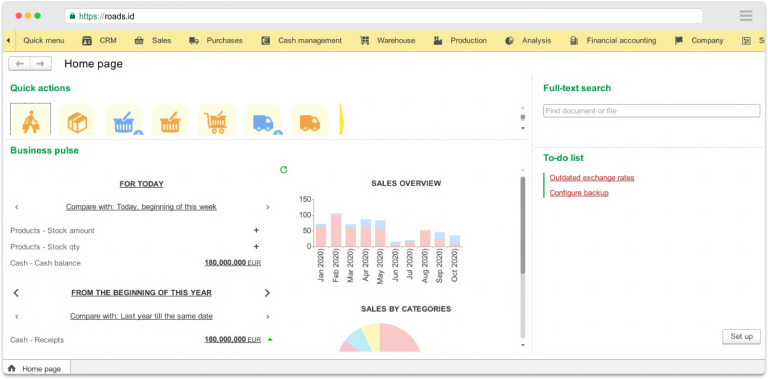
Task: Click the Business pulse vertical scrollbar
Action: 523,225
